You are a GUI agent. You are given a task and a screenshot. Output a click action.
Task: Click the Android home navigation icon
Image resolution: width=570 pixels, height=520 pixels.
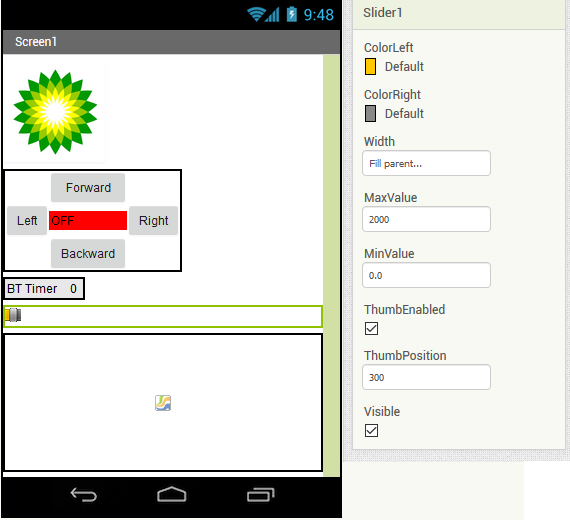[172, 494]
